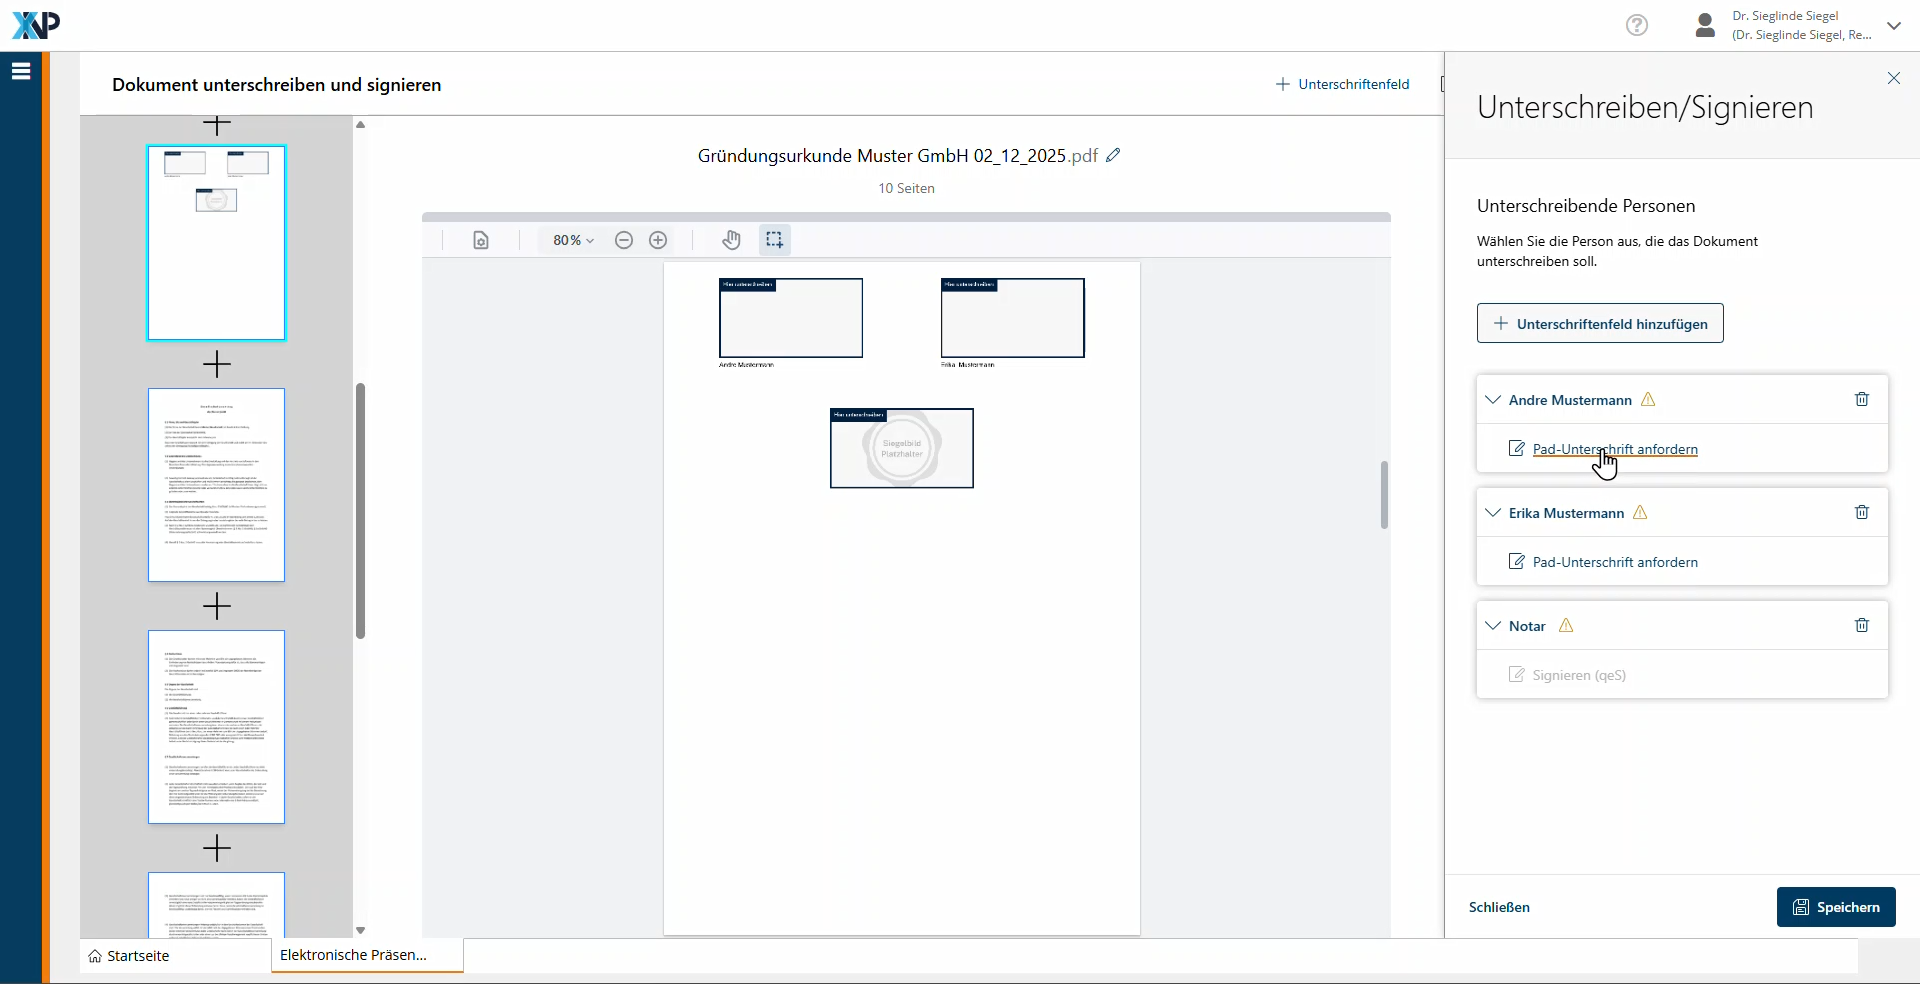The image size is (1920, 984).
Task: Click the help question mark icon
Action: (1636, 25)
